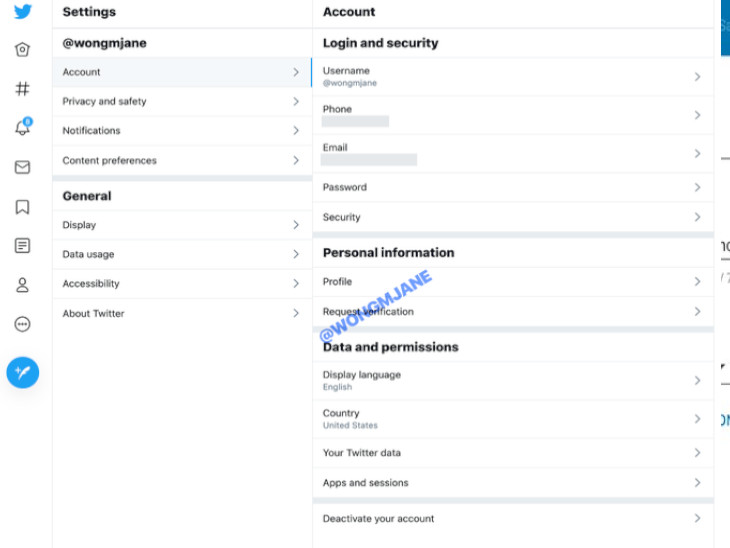Open Password settings row
730x548 pixels.
click(345, 187)
